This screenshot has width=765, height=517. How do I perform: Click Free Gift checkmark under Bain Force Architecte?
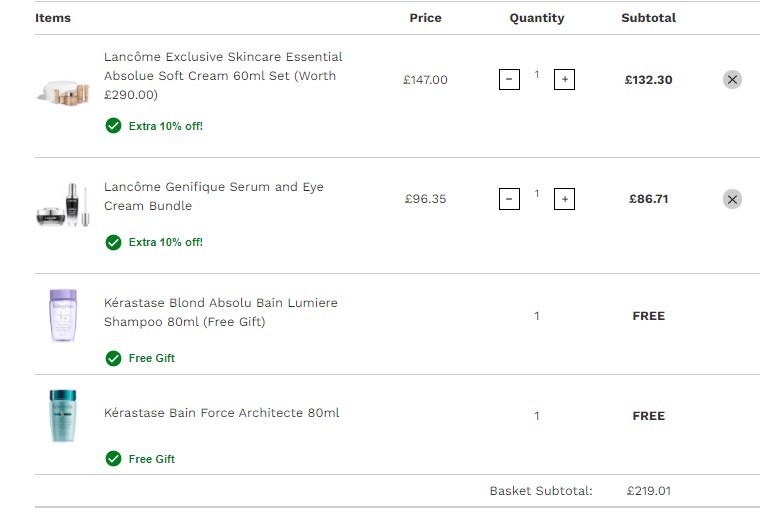(113, 458)
